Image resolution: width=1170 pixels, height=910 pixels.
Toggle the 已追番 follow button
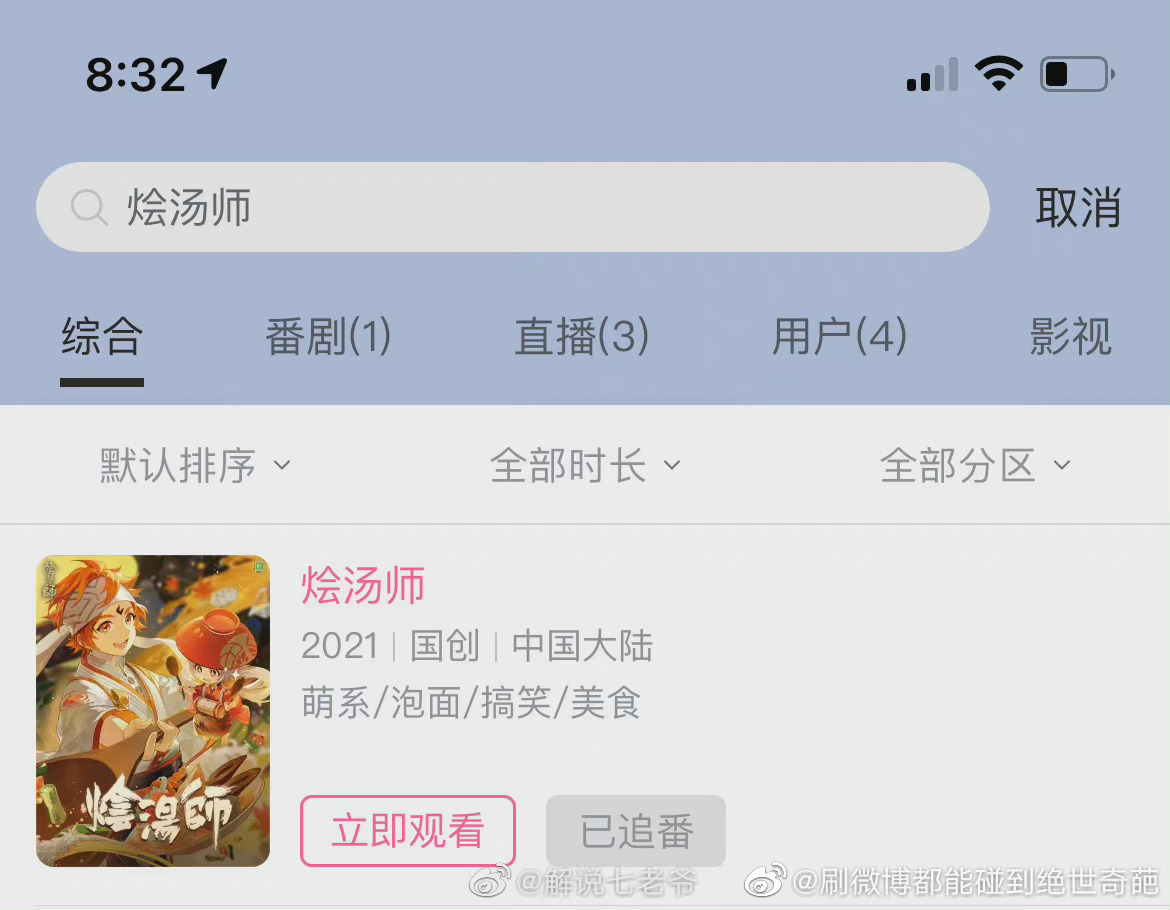[636, 831]
